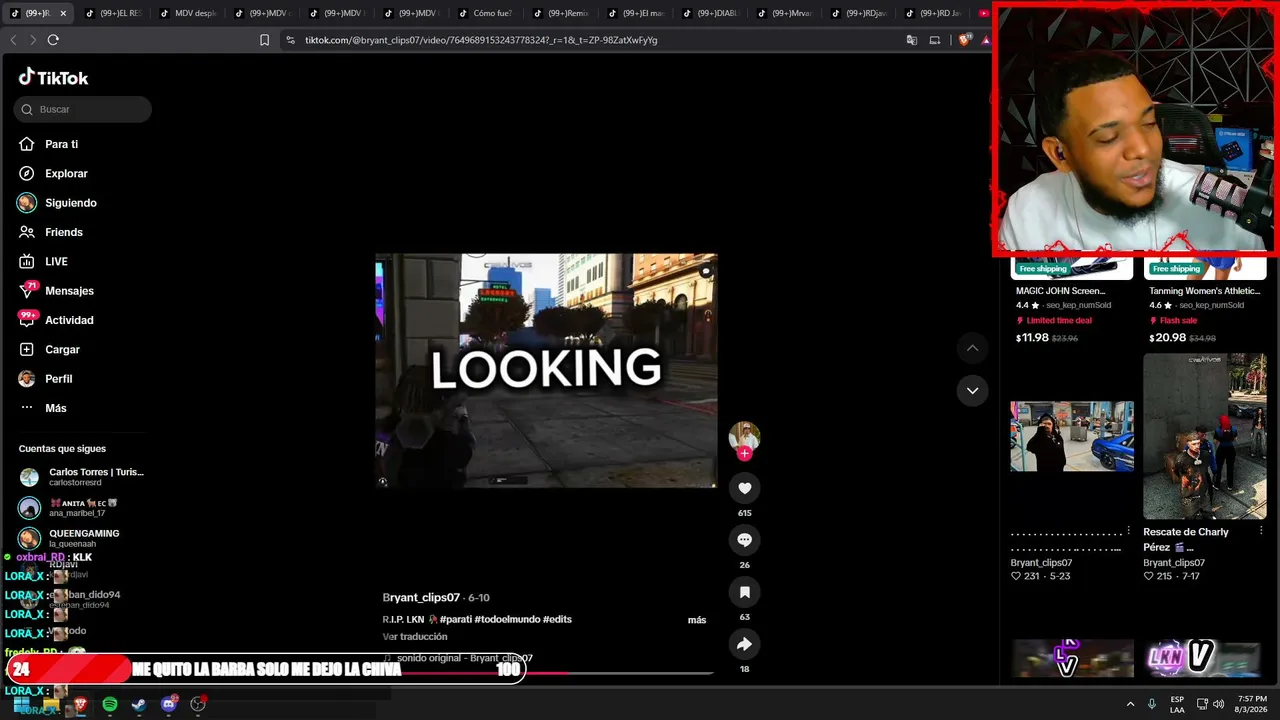Screen dimensions: 1280x720
Task: Click the translate page icon
Action: point(911,40)
